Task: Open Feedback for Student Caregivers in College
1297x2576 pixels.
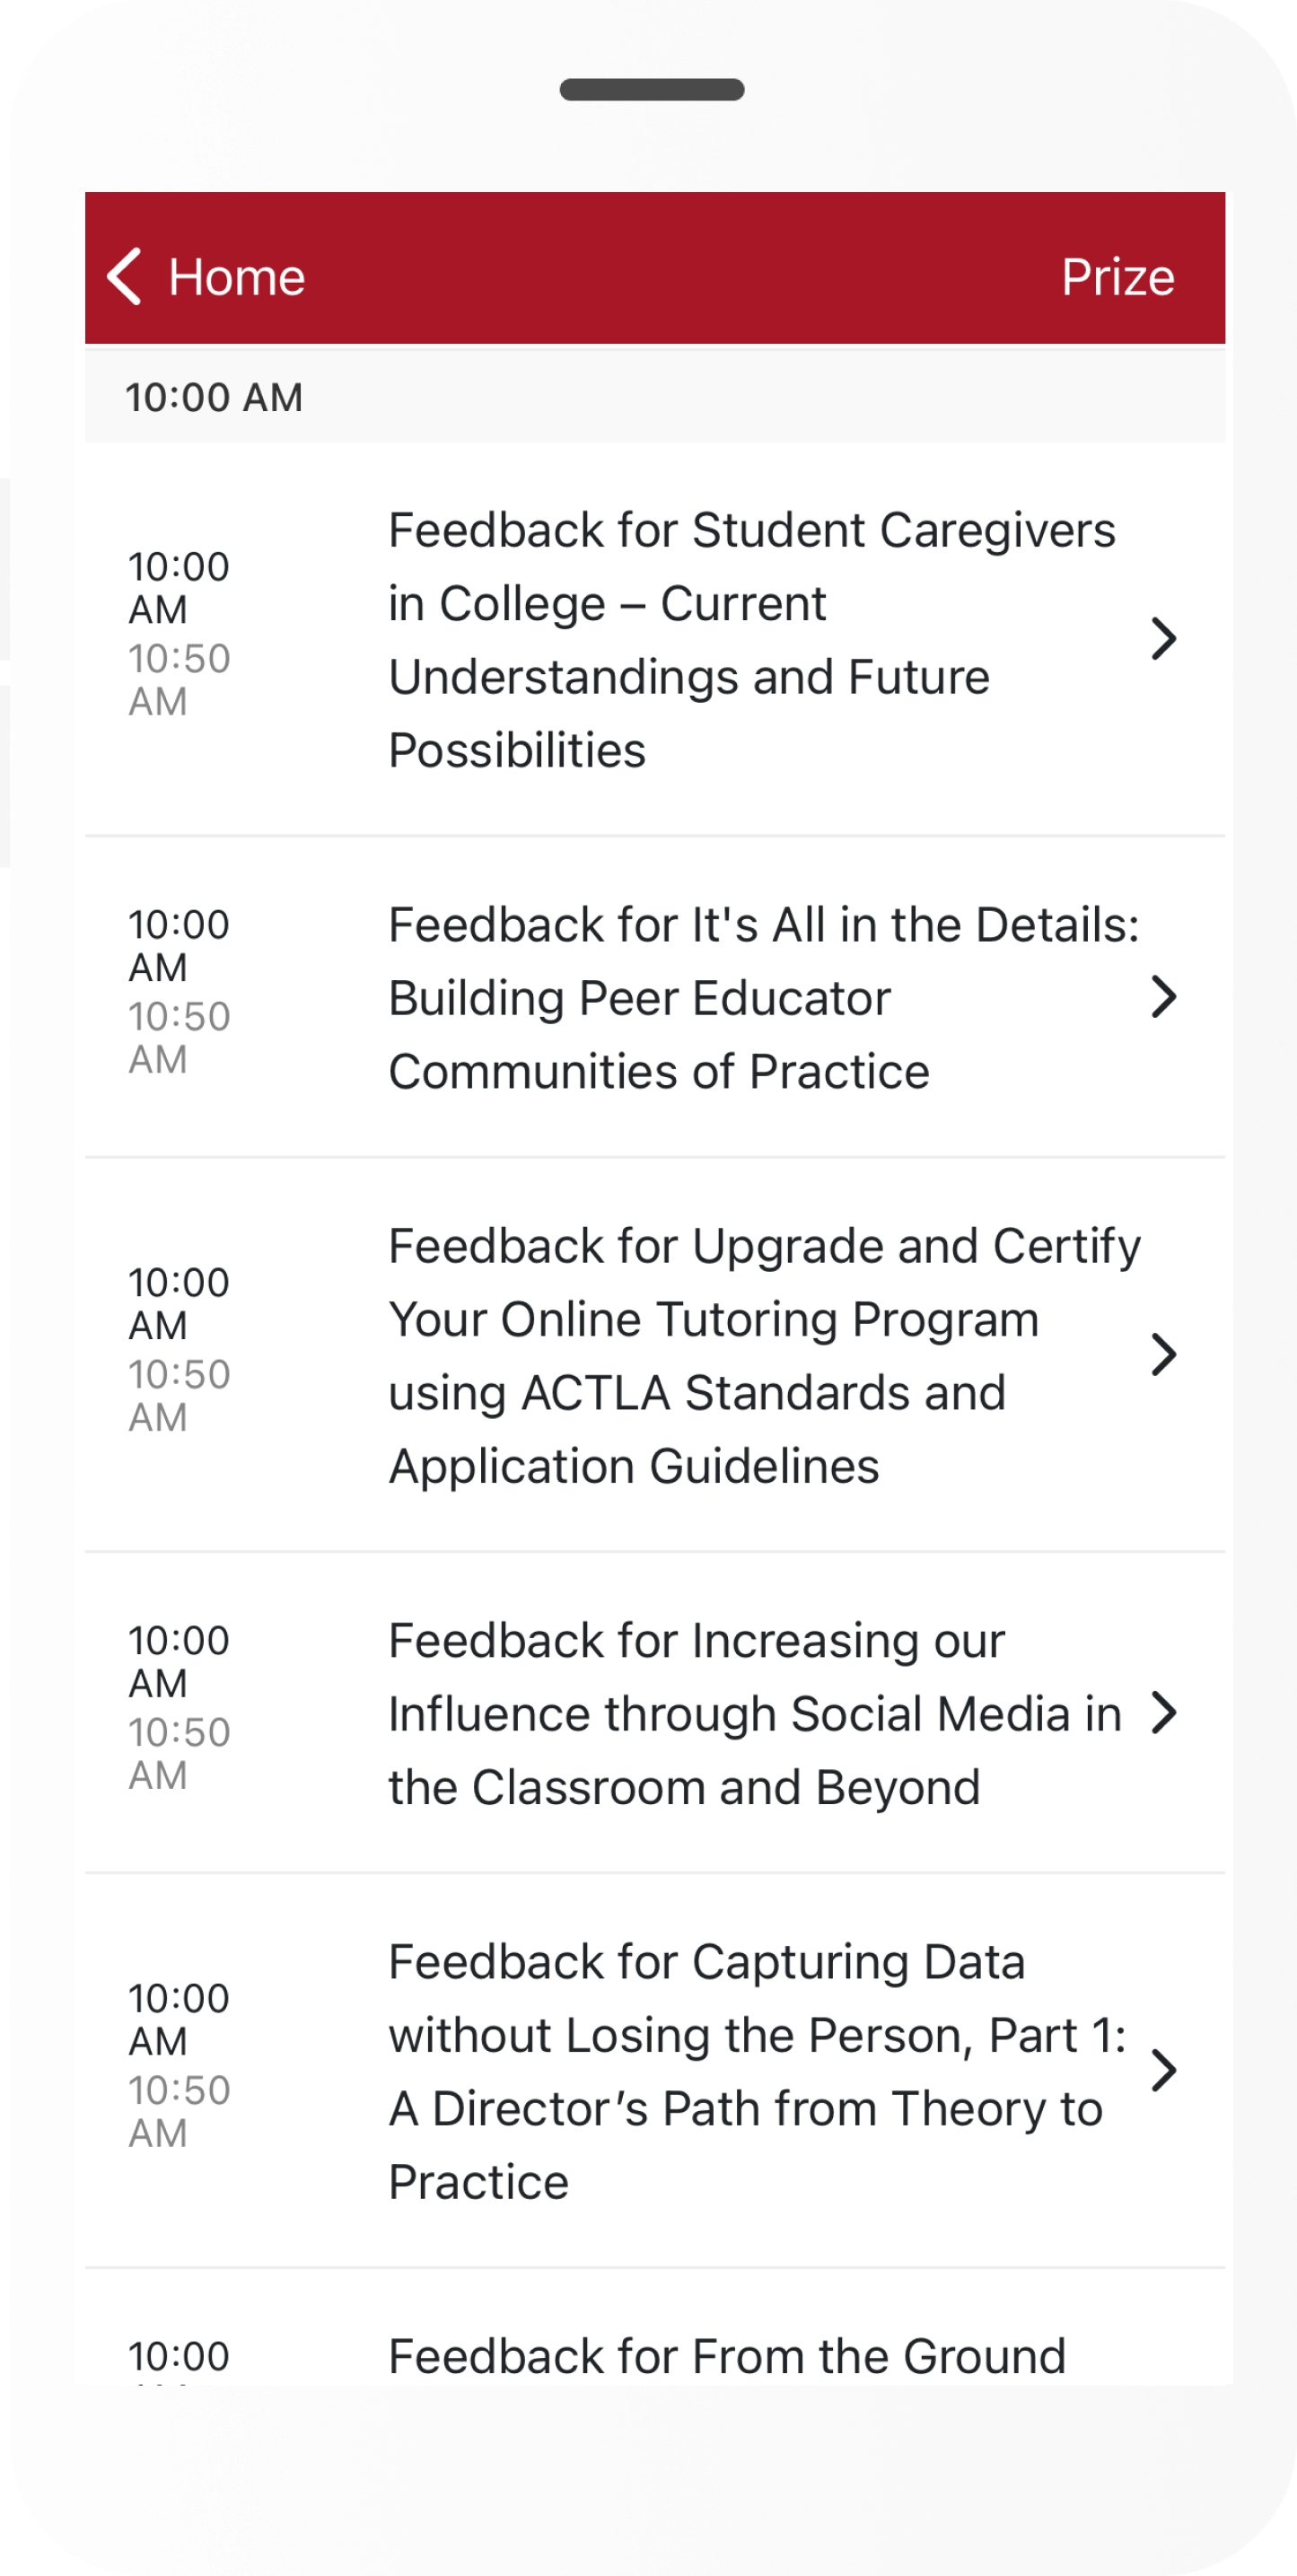Action: [x=750, y=639]
